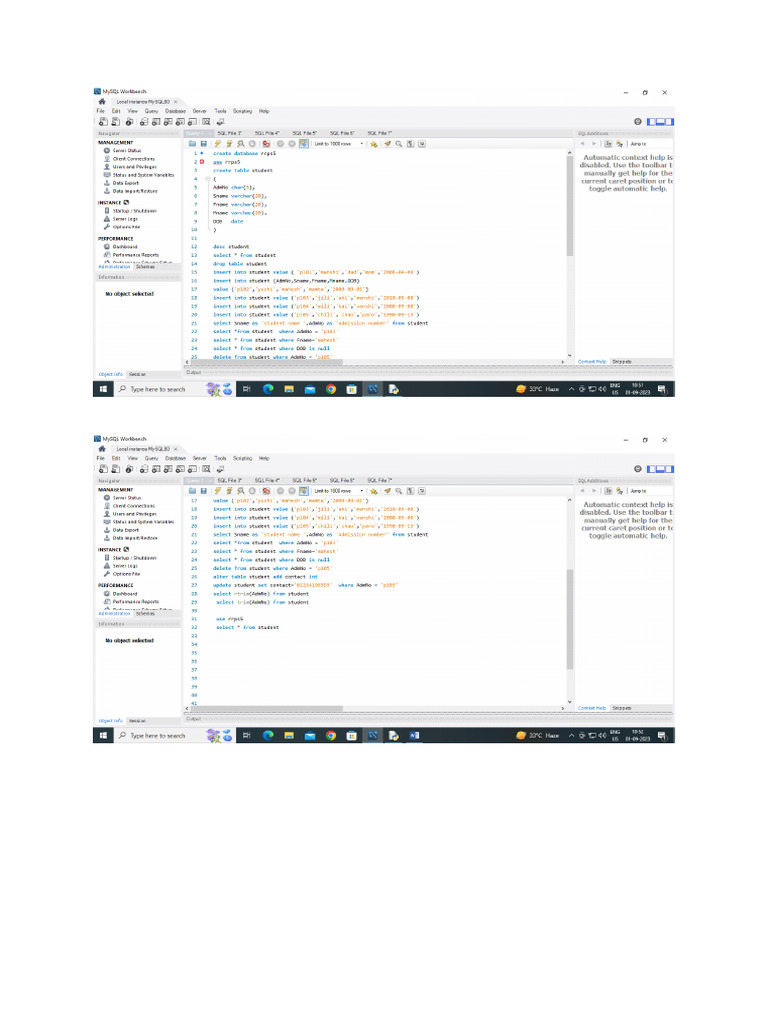Open Chrome from the upper screenshot's taskbar
The height and width of the screenshot is (1024, 768).
tap(330, 389)
